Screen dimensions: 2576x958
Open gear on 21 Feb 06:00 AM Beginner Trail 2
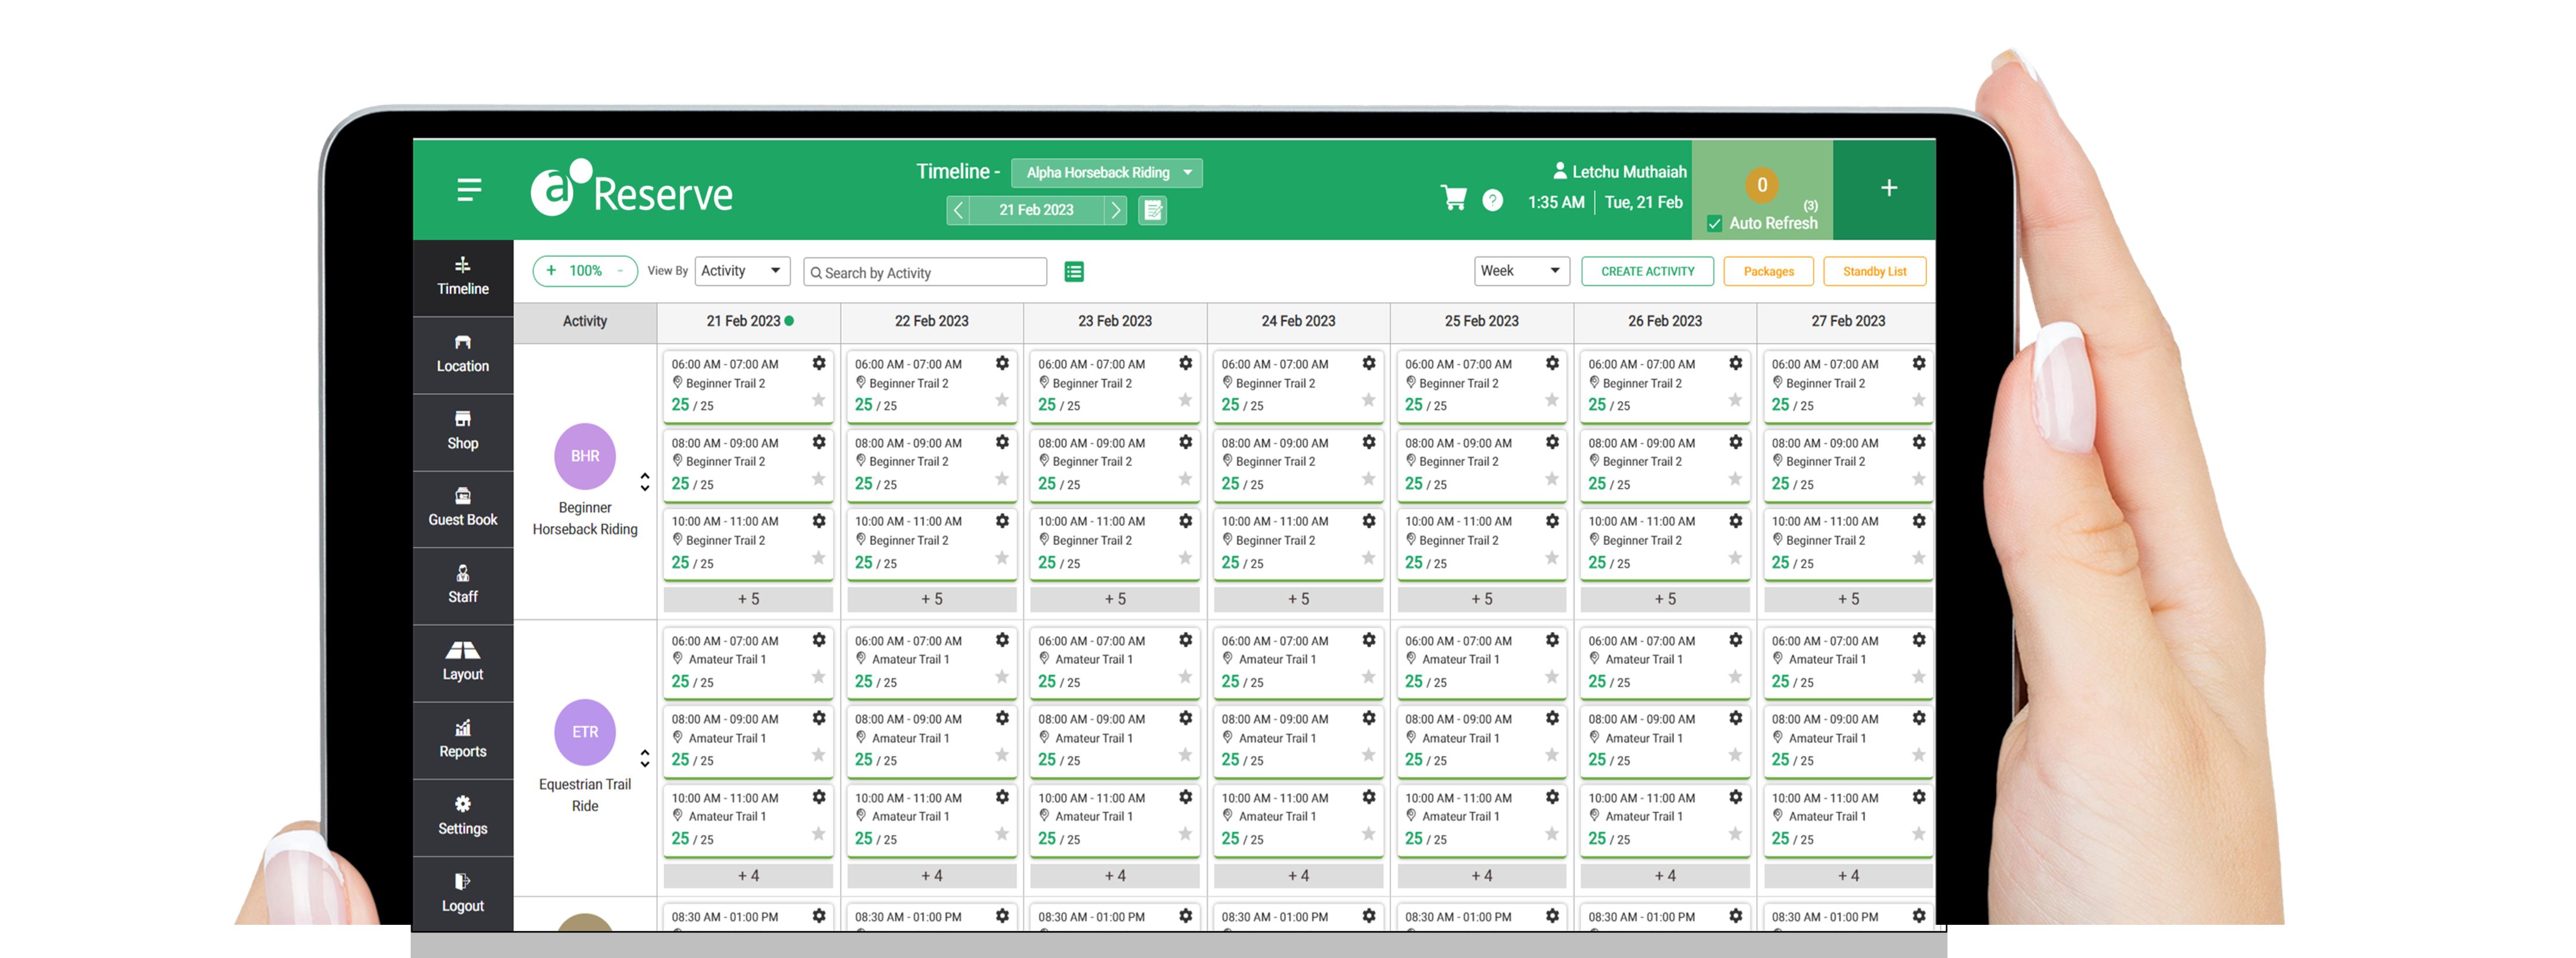[819, 363]
